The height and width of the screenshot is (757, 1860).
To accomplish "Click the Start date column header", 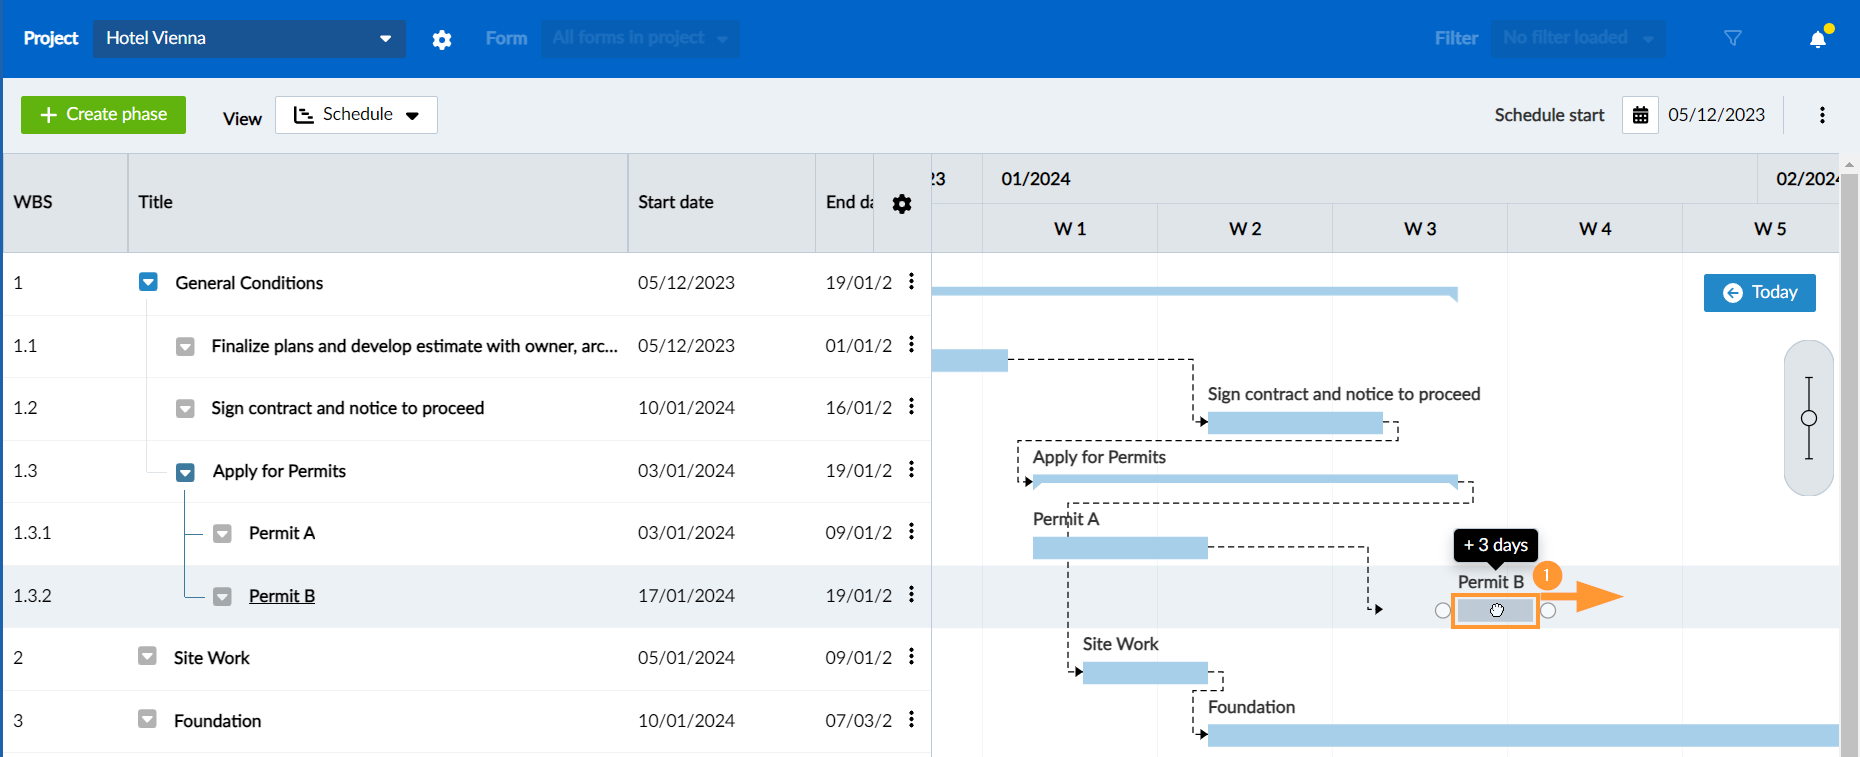I will click(676, 203).
